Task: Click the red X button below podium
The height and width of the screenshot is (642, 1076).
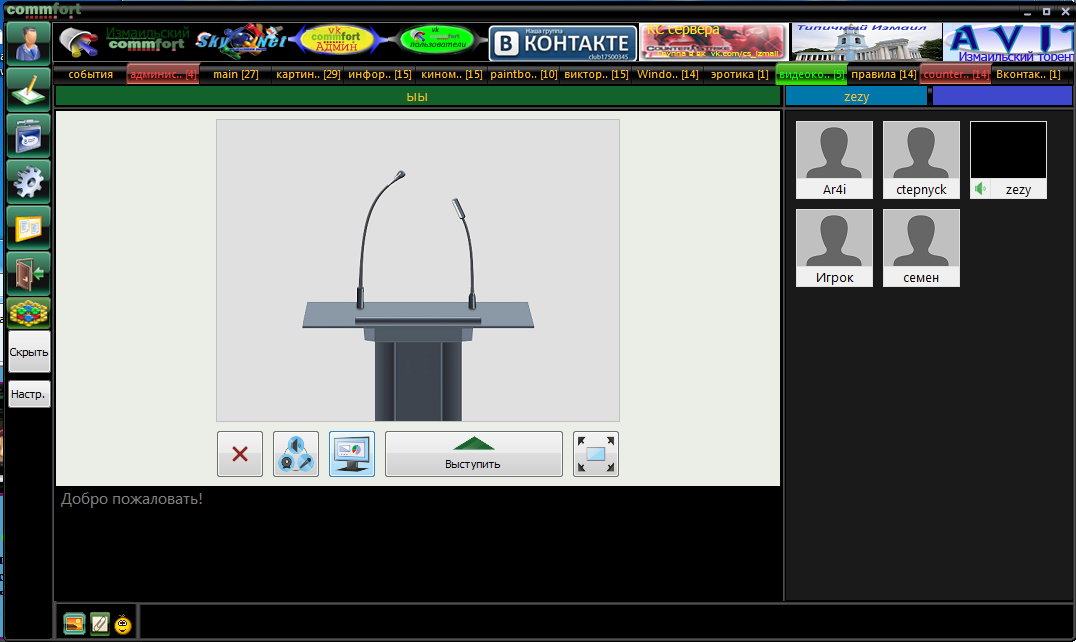Action: (x=240, y=454)
